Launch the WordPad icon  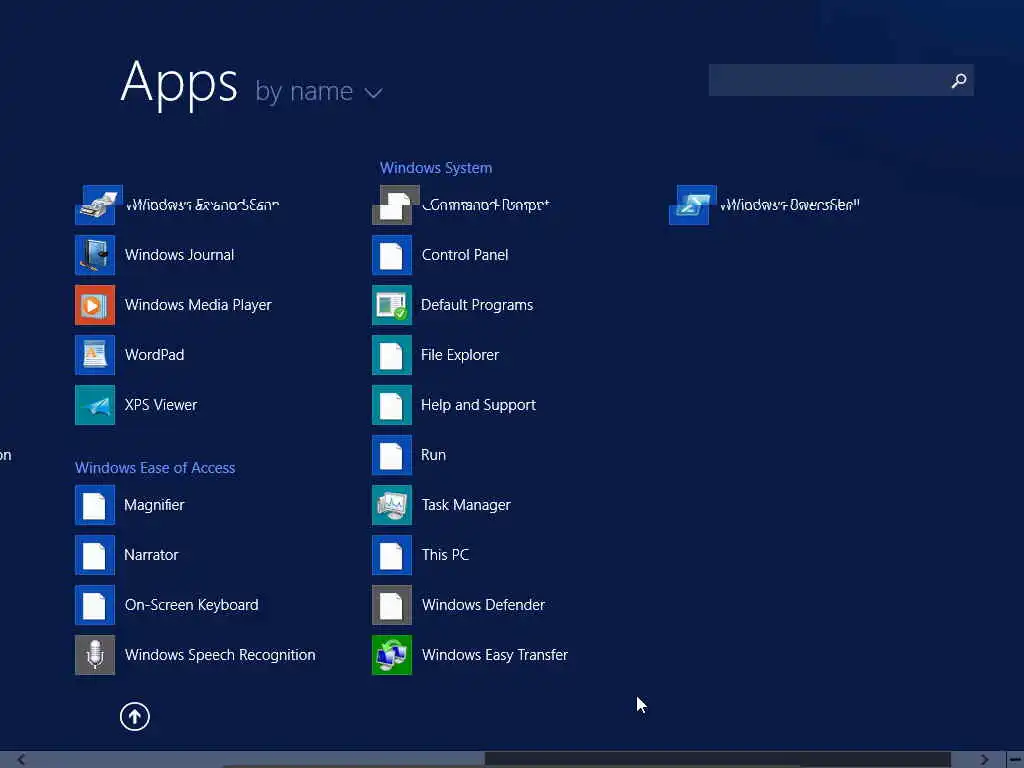coord(95,355)
